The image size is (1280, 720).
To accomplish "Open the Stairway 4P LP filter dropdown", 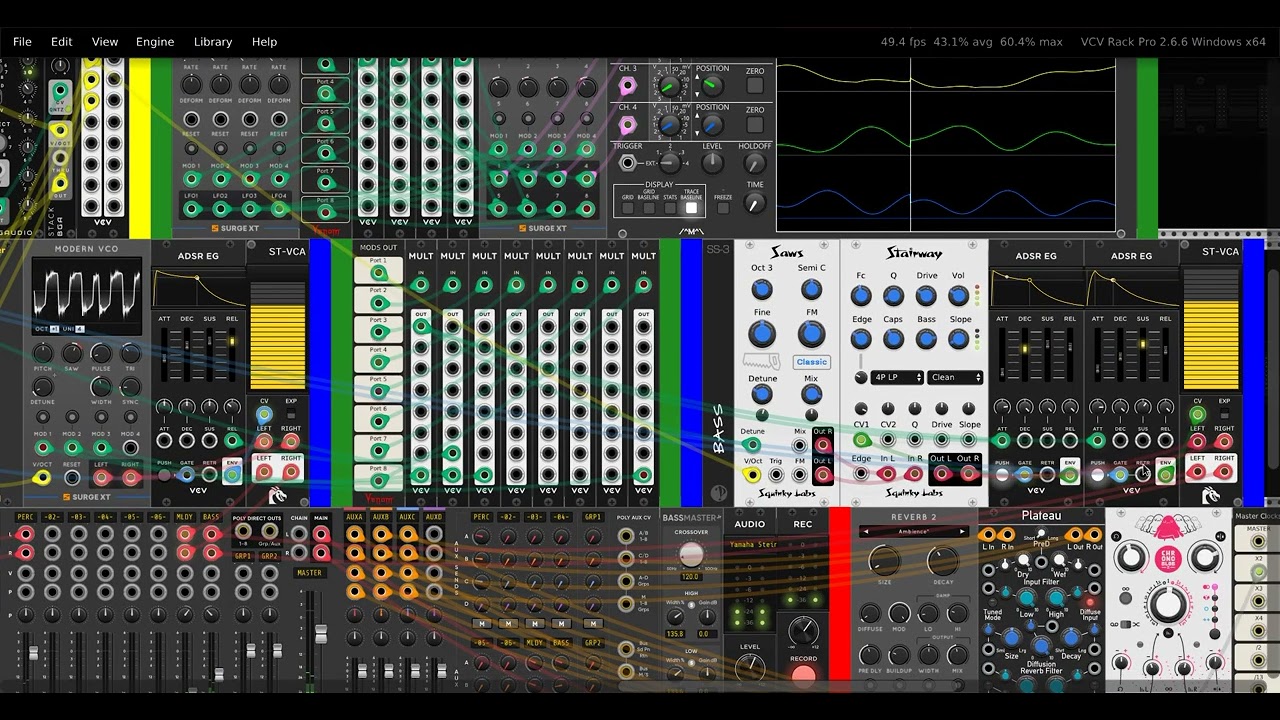I will (897, 377).
